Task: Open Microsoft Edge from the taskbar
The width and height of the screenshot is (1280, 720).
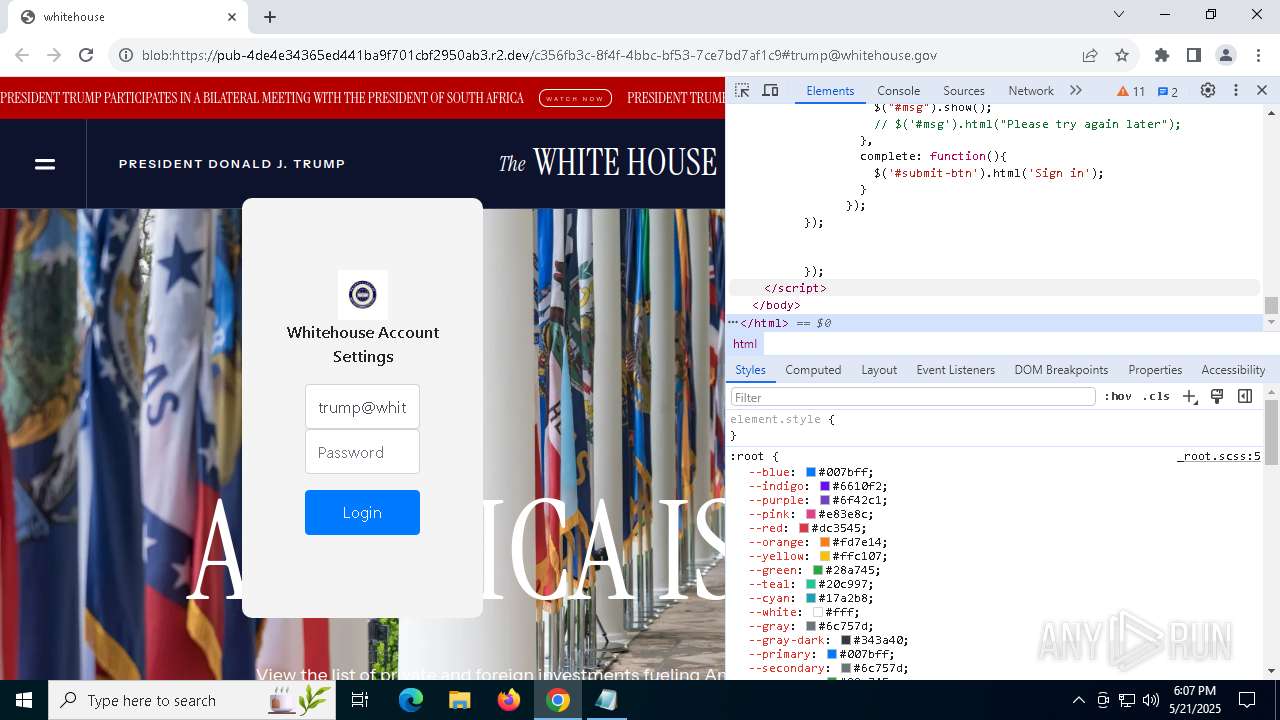Action: click(411, 700)
